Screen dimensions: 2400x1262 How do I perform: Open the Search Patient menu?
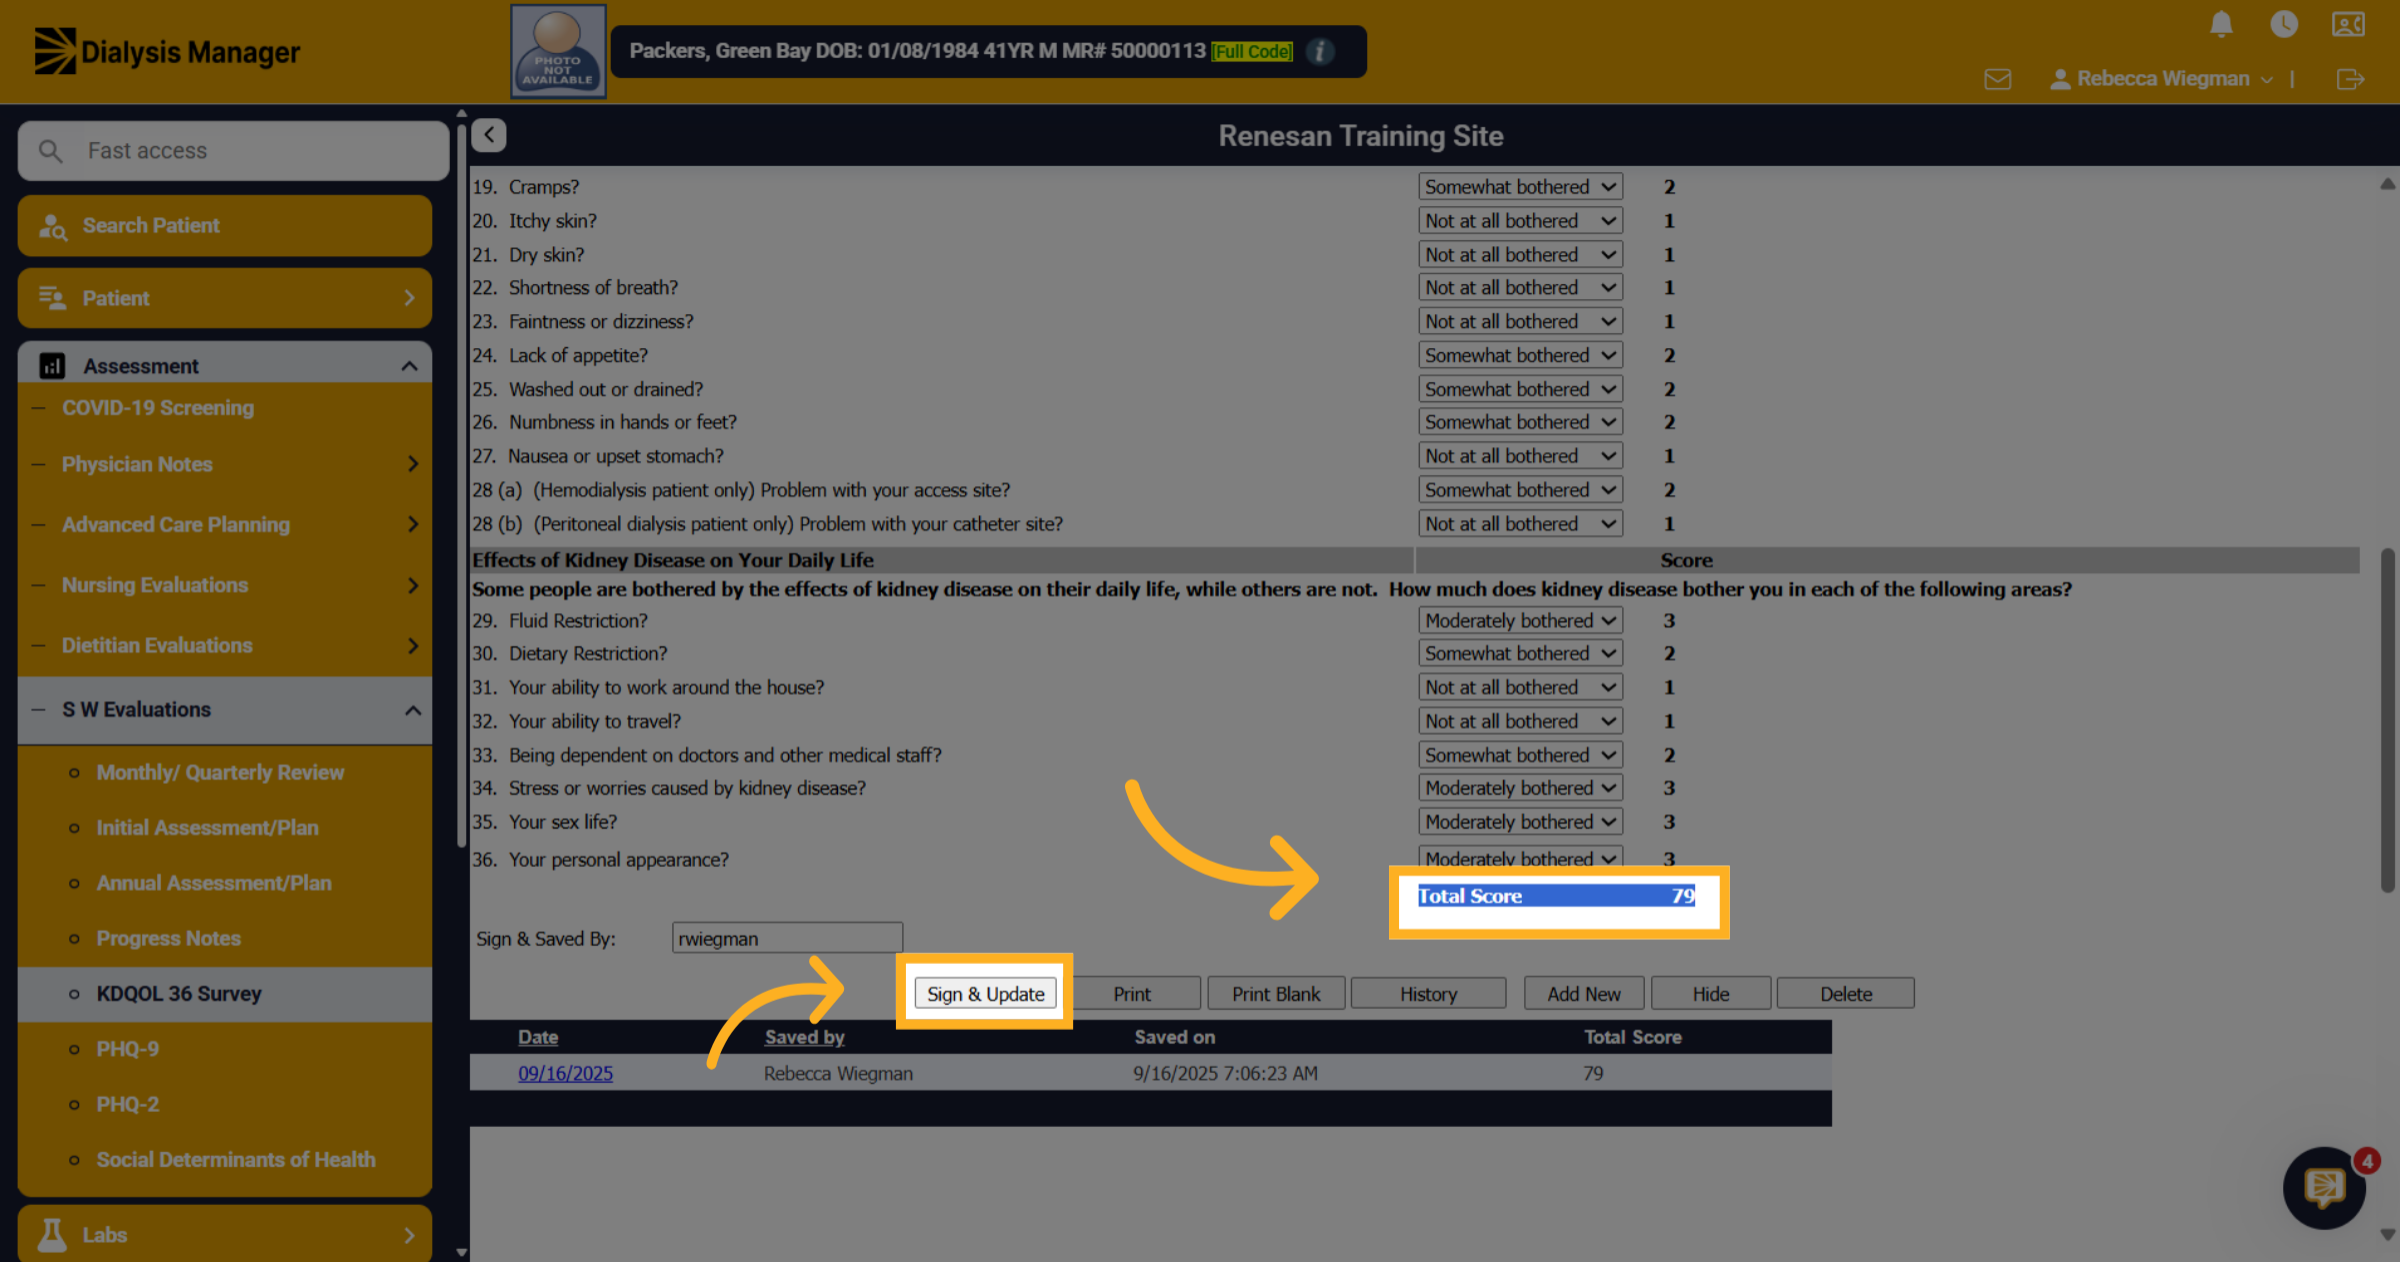225,226
